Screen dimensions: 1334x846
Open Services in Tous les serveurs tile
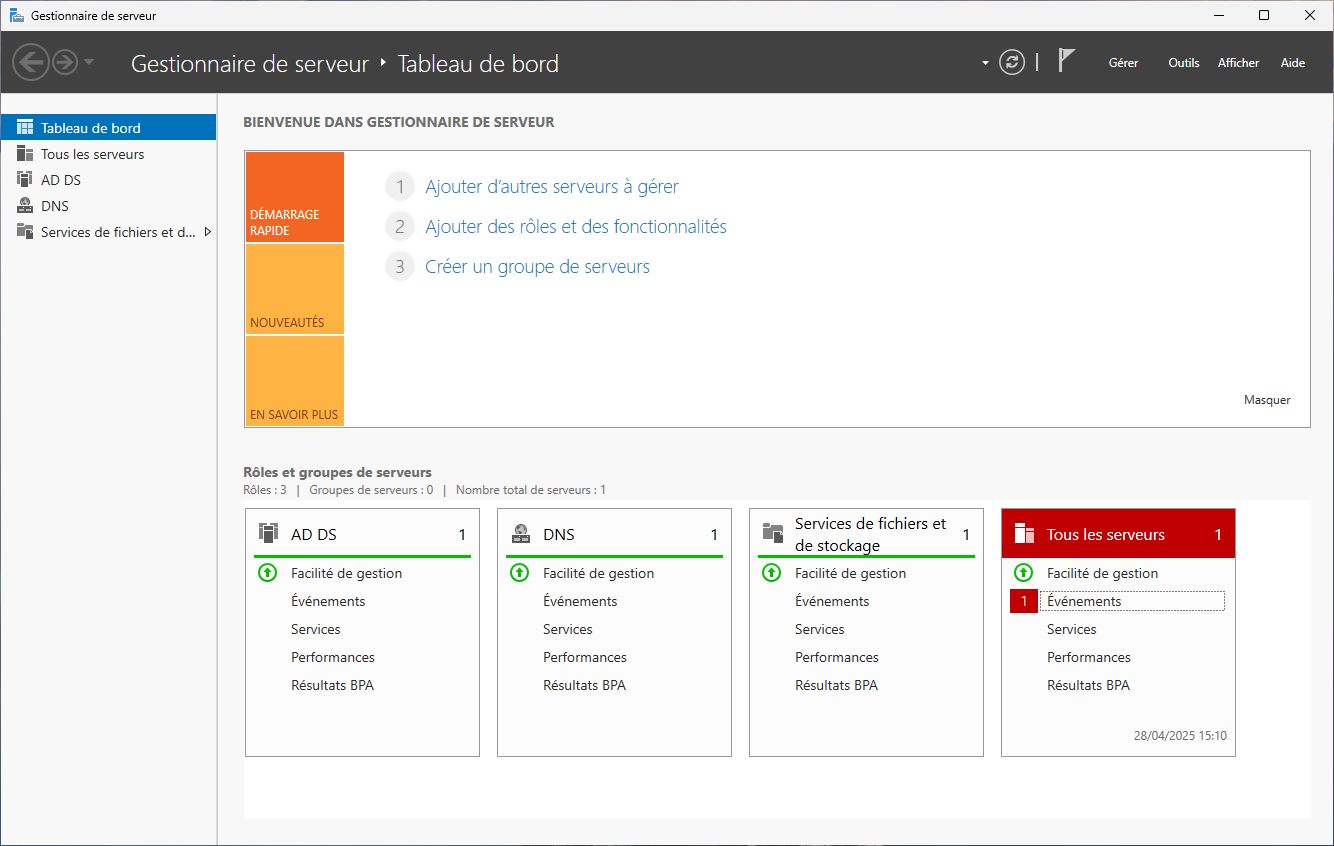coord(1072,629)
